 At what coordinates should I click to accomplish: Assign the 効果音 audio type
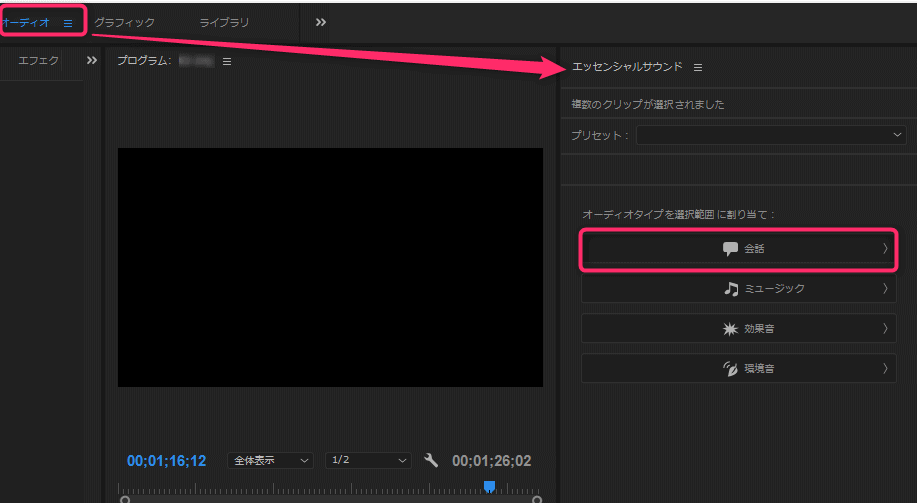[x=738, y=328]
